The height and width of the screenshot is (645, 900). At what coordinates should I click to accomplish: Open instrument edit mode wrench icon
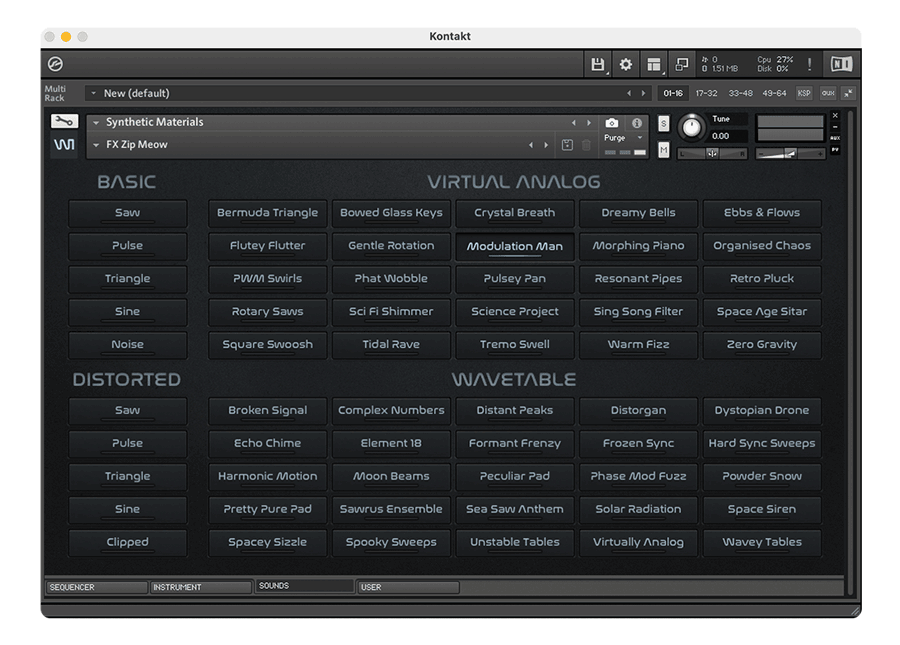(64, 122)
